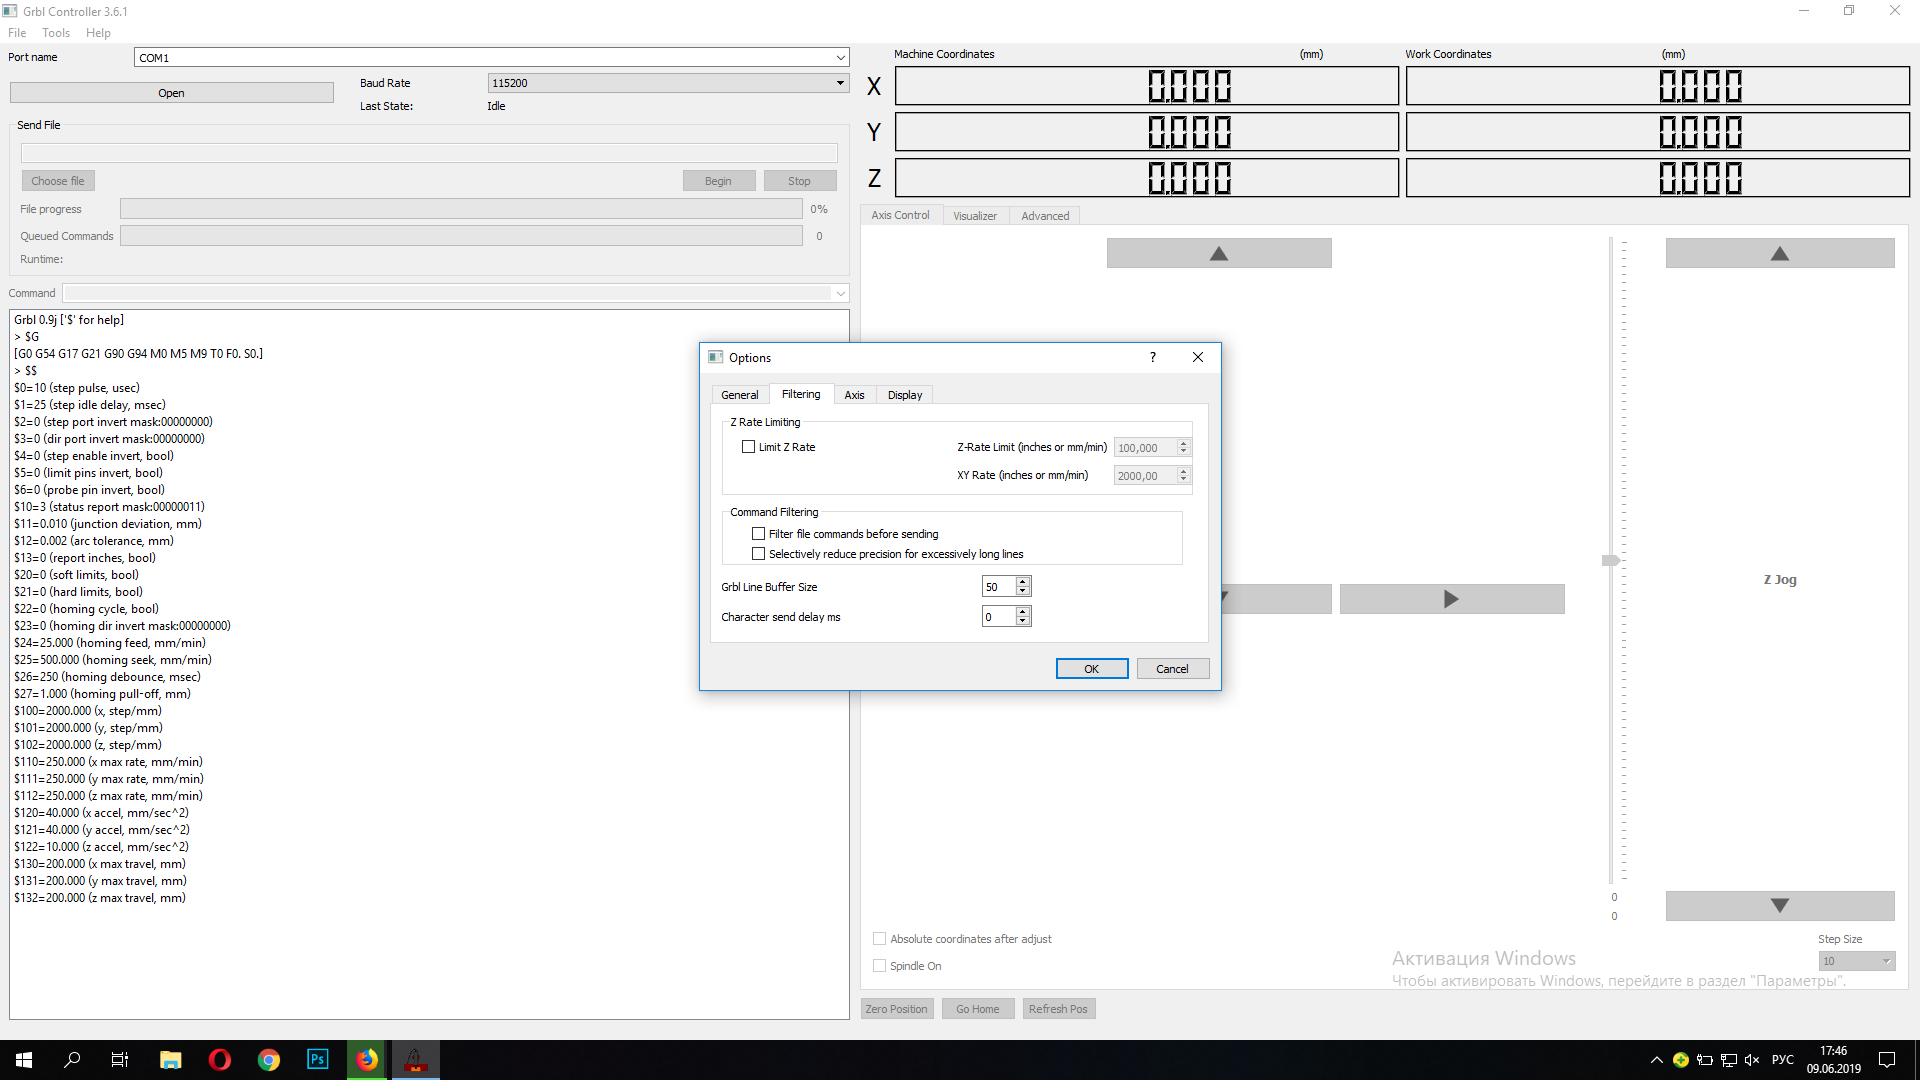Click the Y-axis up jog arrow
Image resolution: width=1920 pixels, height=1080 pixels.
click(1218, 253)
